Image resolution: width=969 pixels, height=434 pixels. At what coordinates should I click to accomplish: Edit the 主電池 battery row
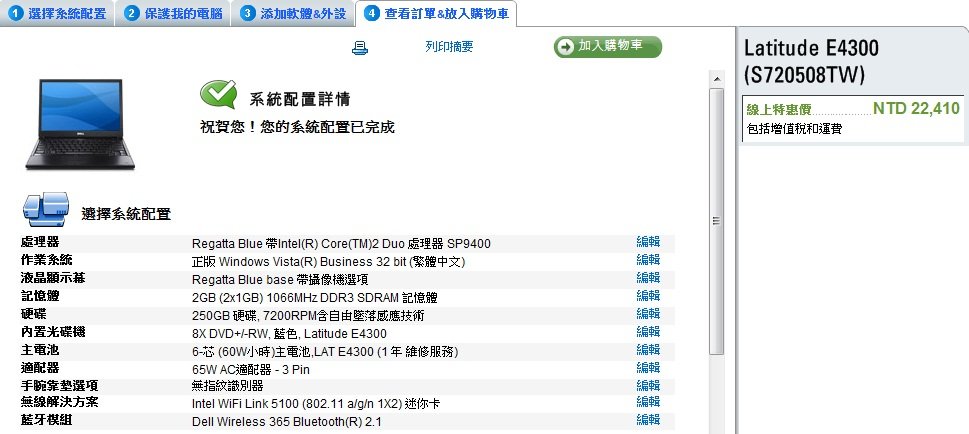click(x=648, y=350)
